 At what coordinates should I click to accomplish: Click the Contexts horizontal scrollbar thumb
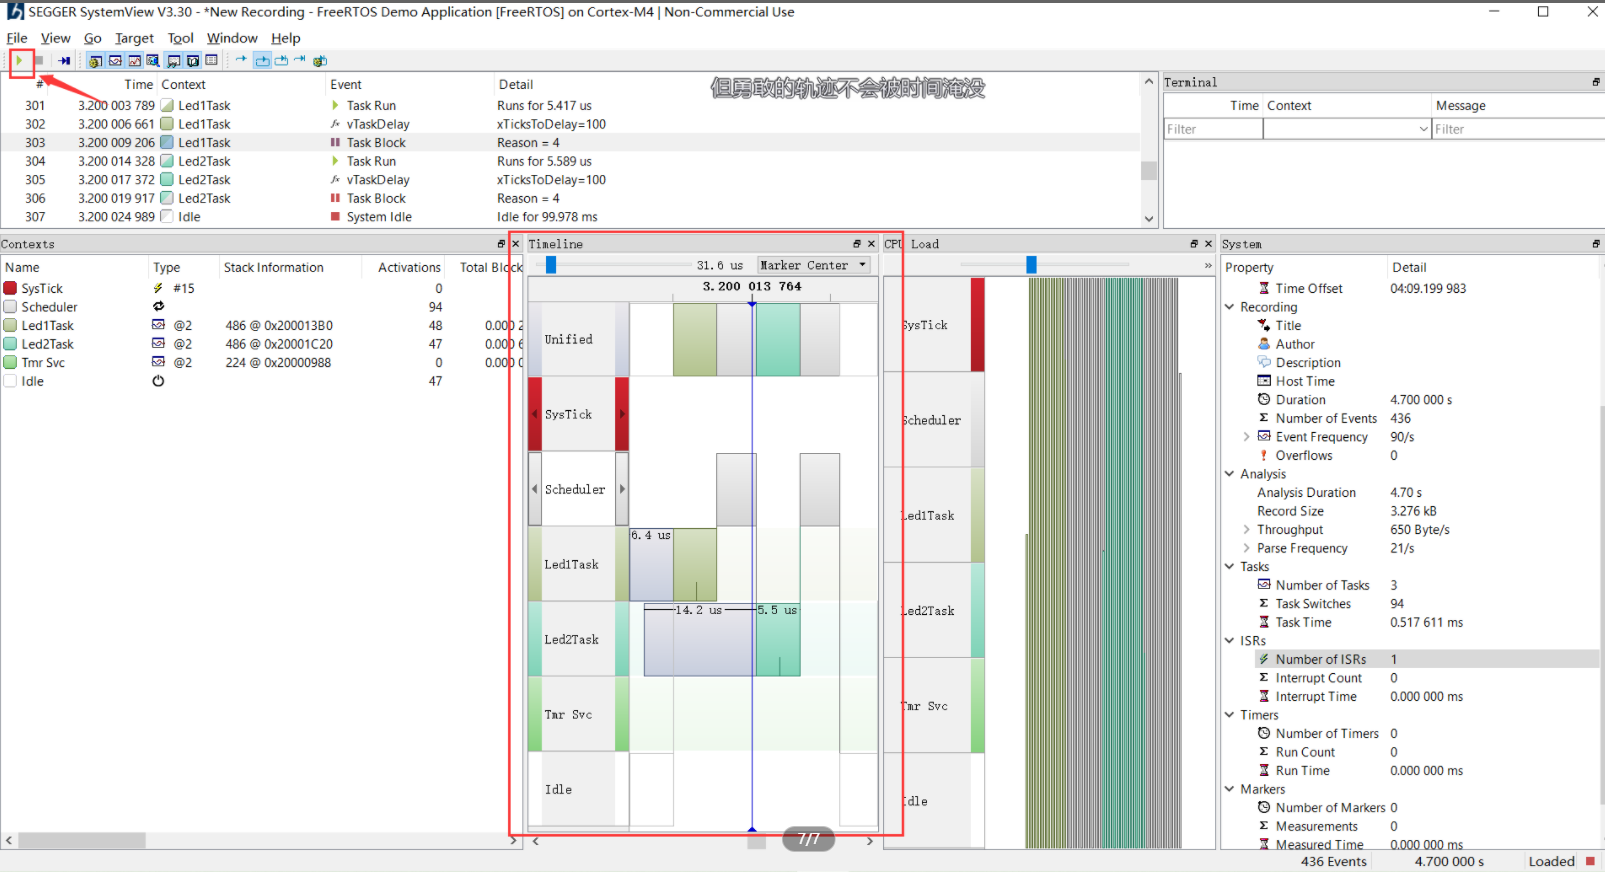click(x=82, y=841)
